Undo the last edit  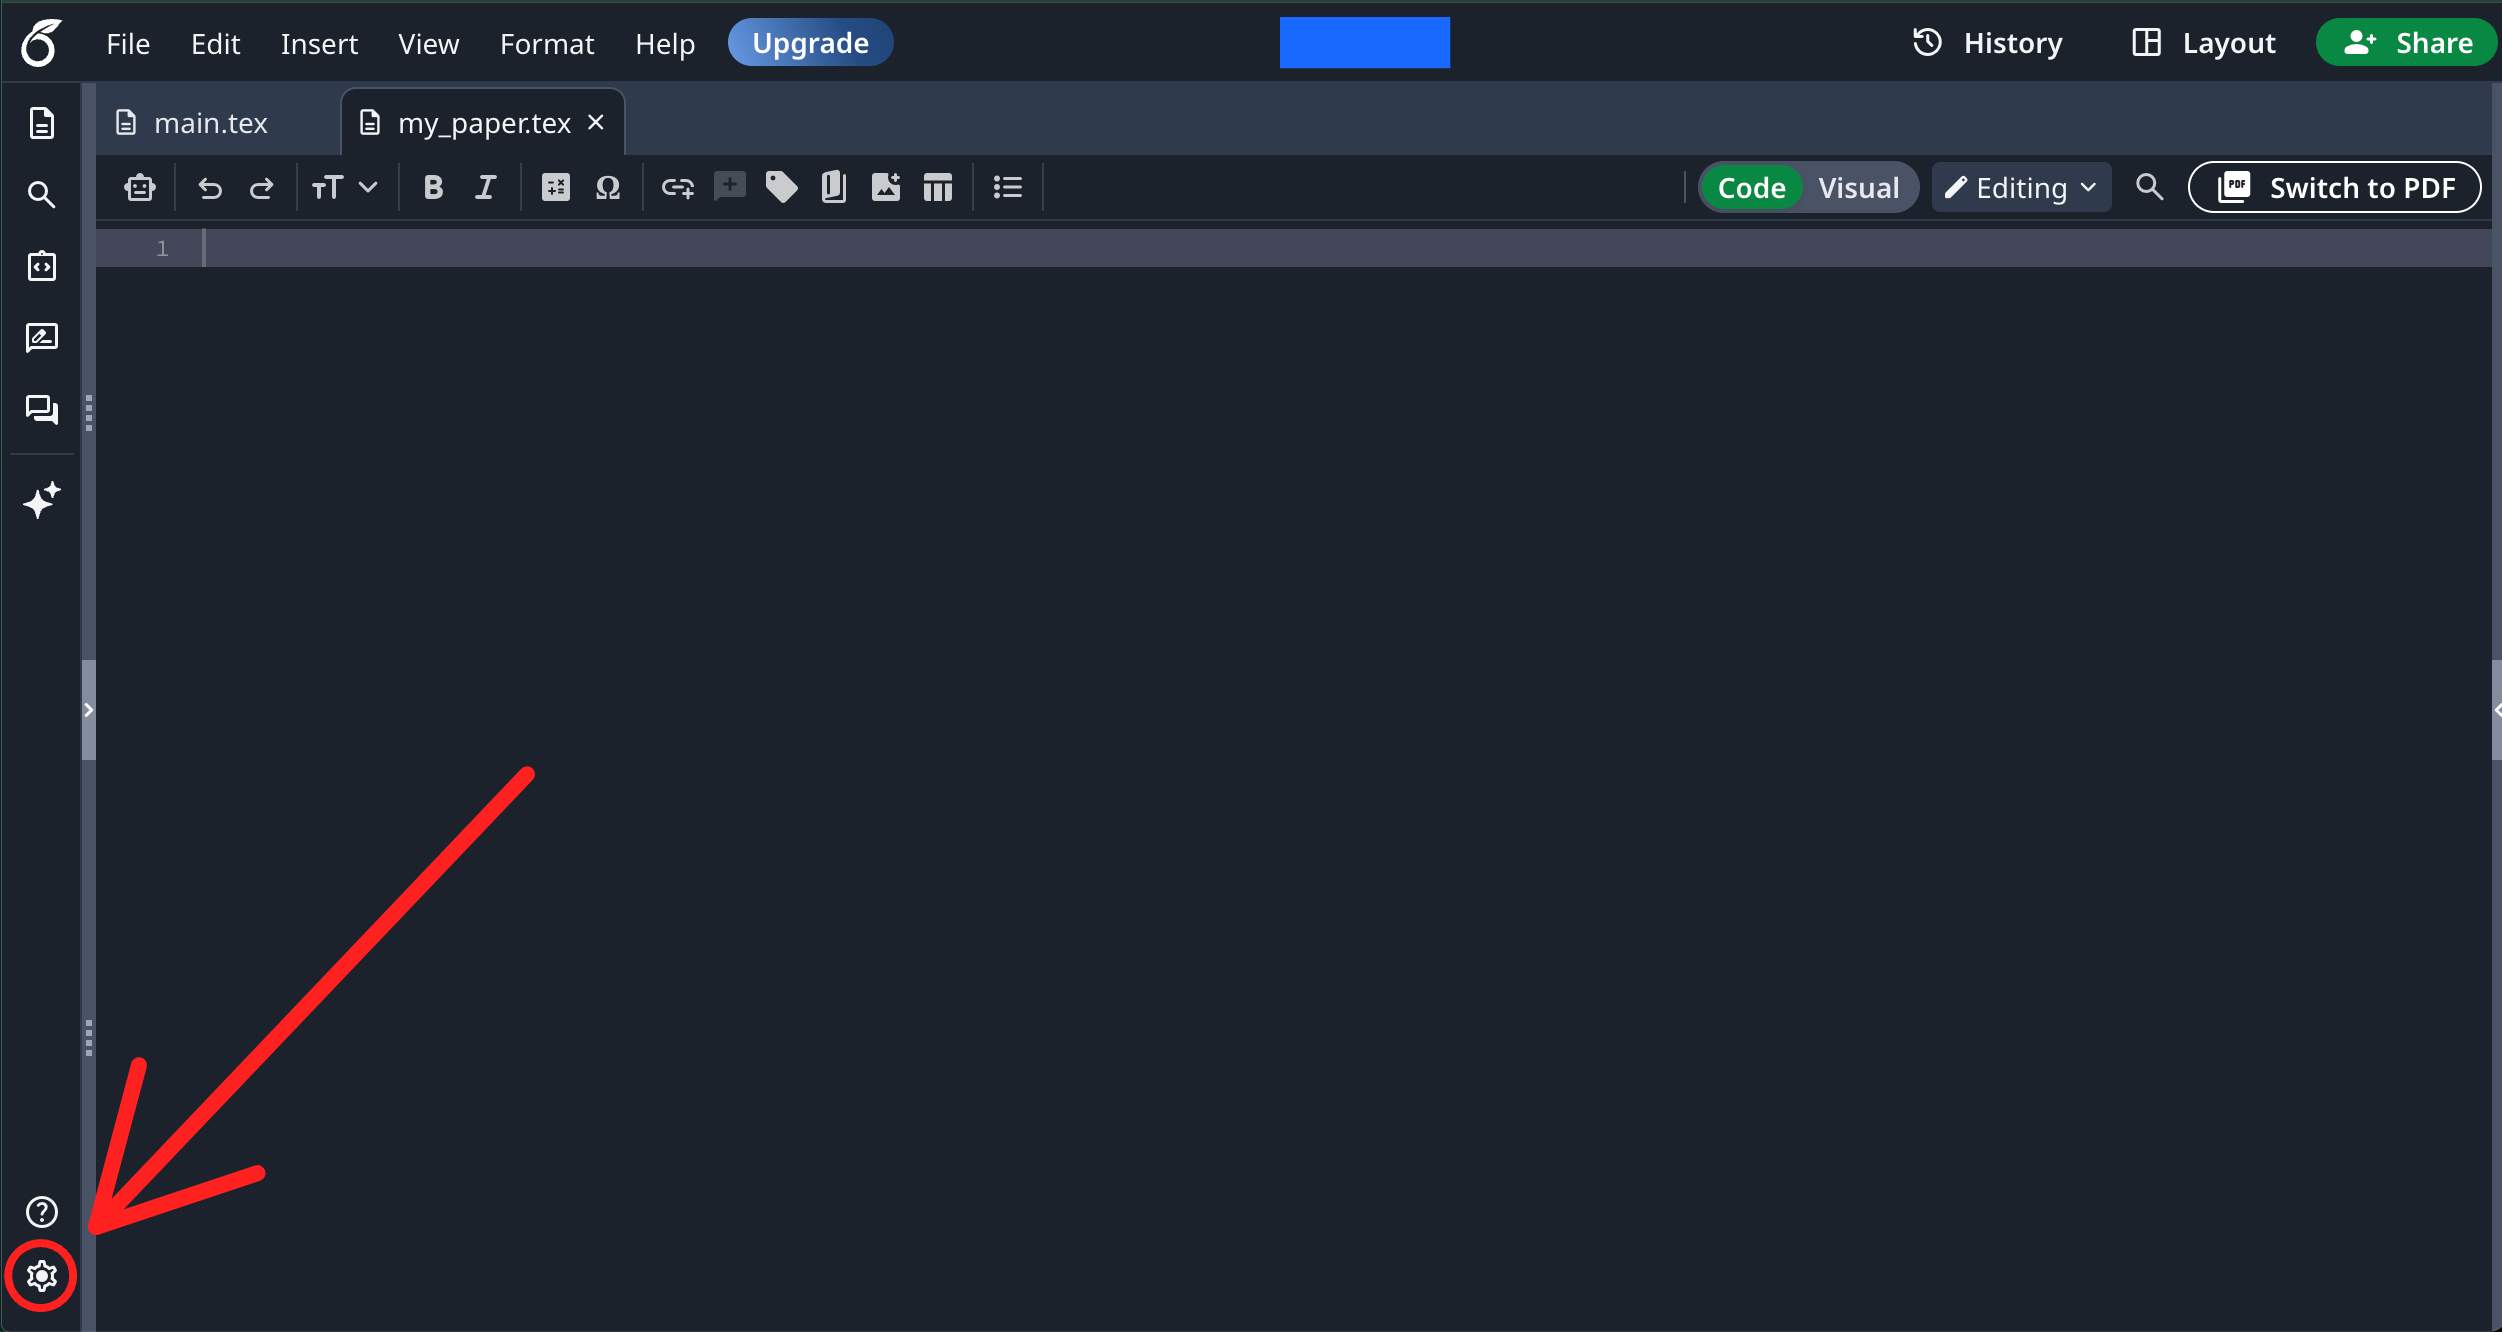(x=210, y=188)
